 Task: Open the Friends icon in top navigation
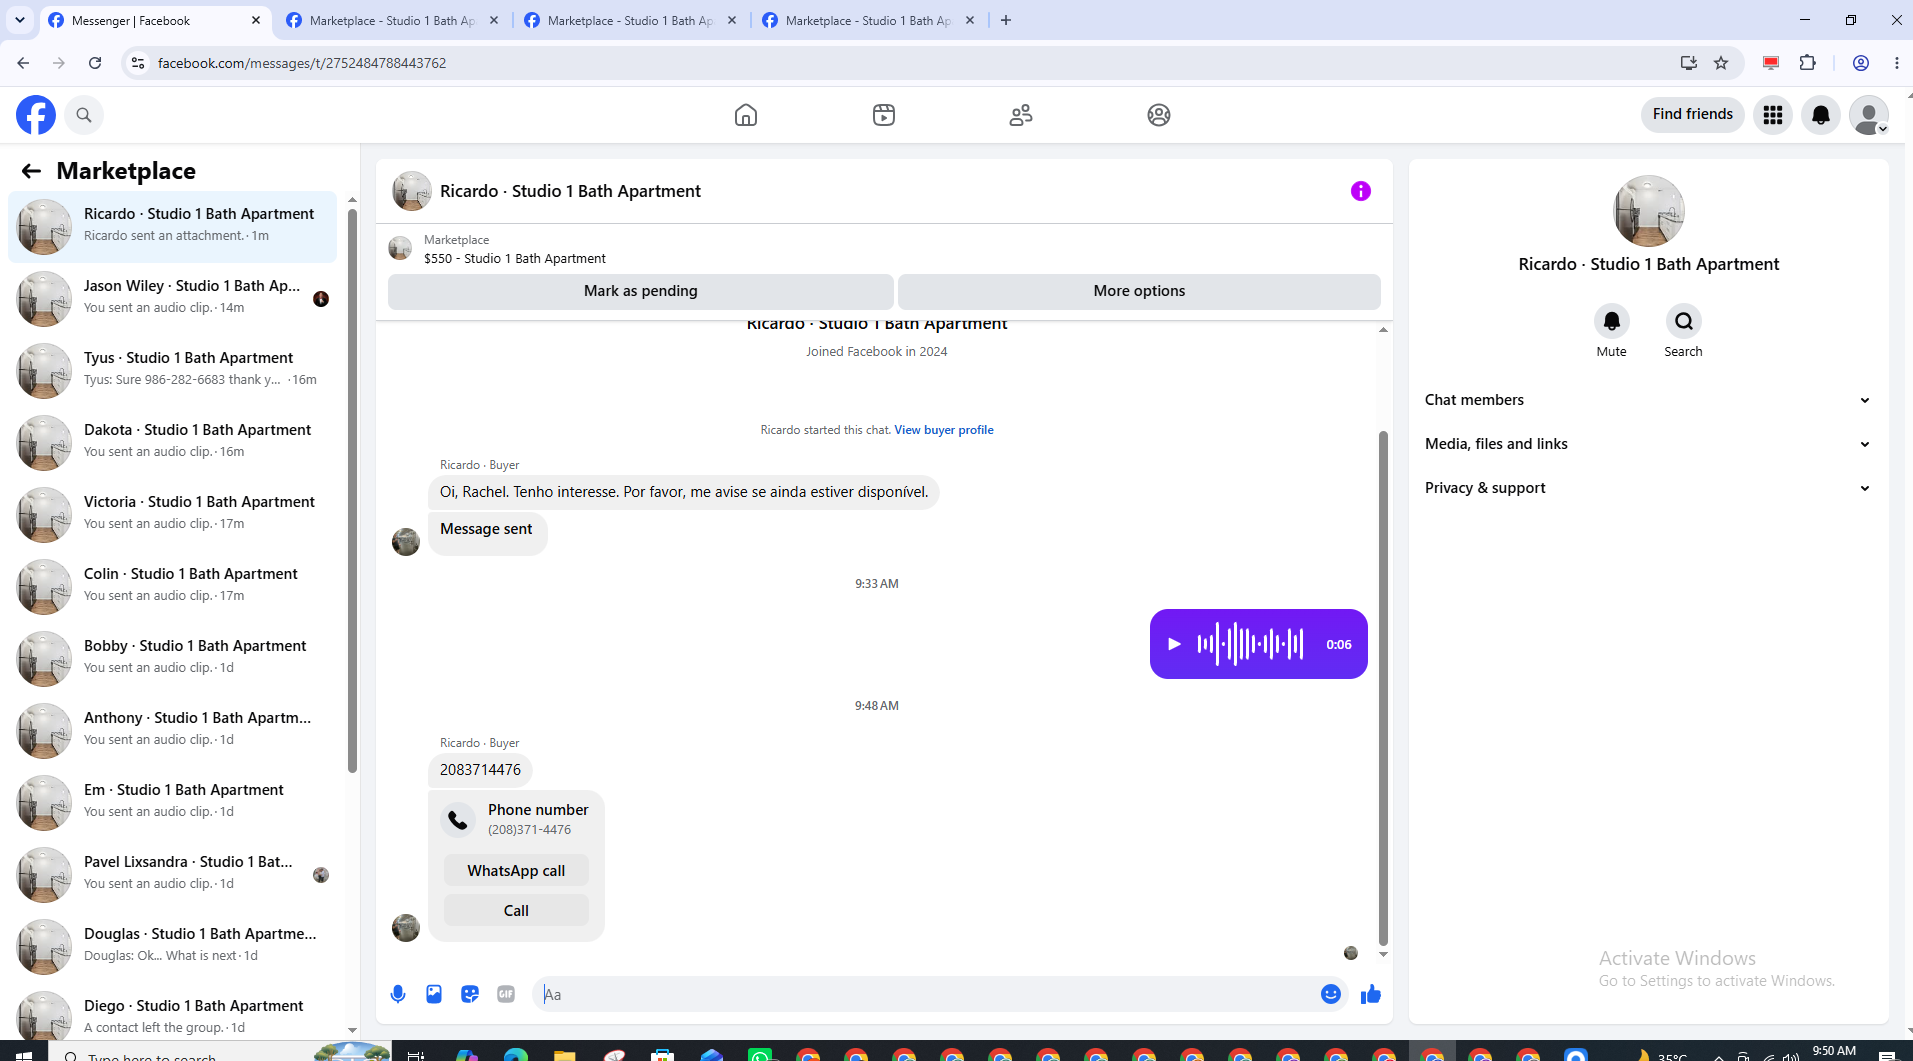pos(1021,115)
